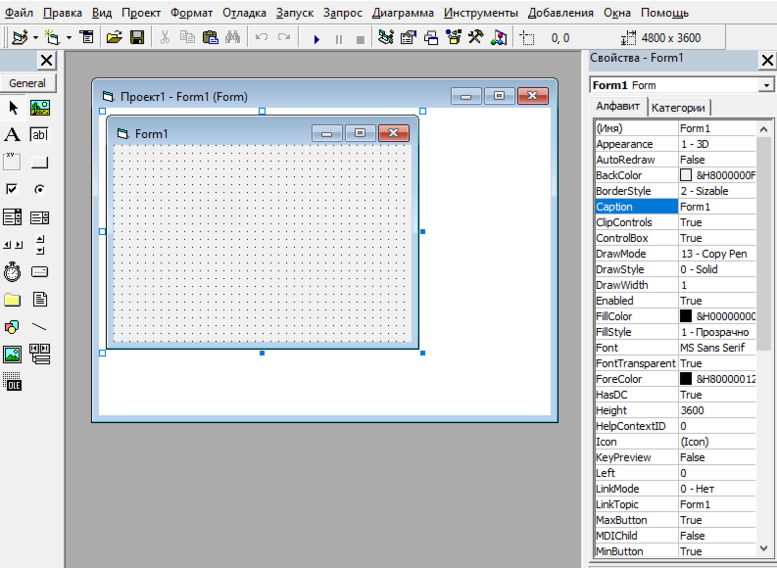Open the Диаграмма menu
The height and width of the screenshot is (568, 777).
(x=403, y=13)
